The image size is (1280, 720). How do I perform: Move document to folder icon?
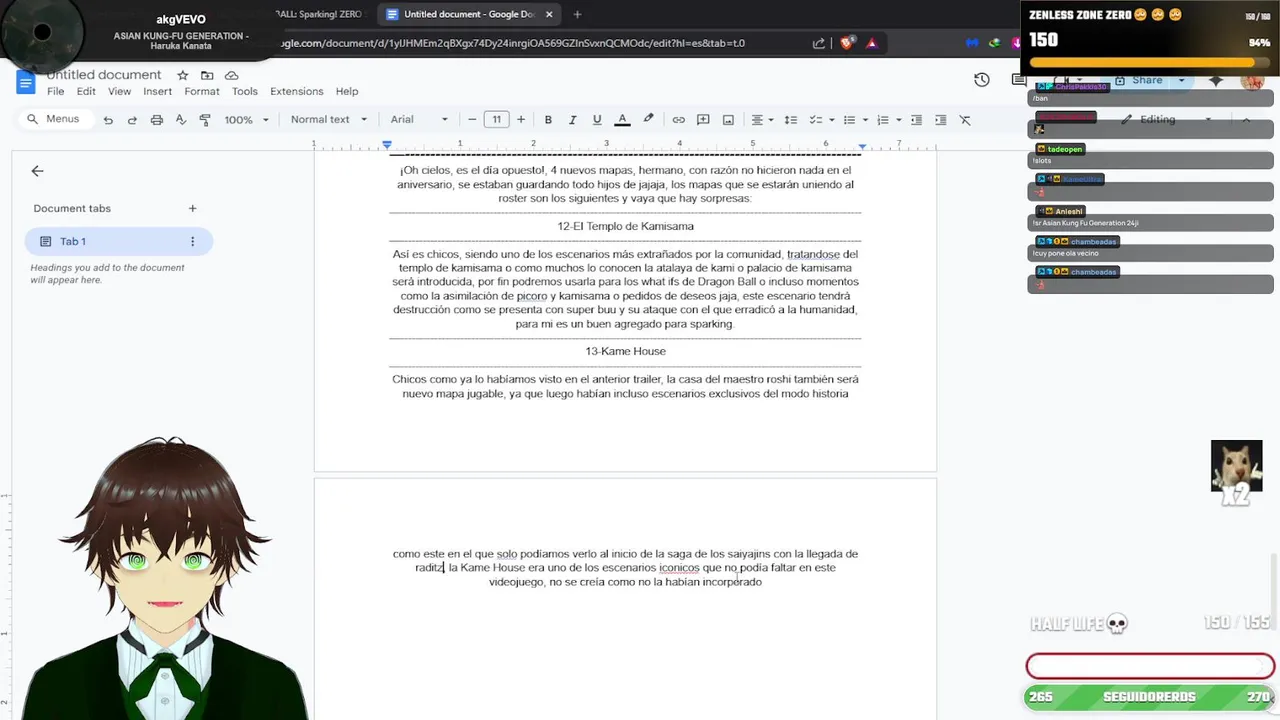[207, 75]
